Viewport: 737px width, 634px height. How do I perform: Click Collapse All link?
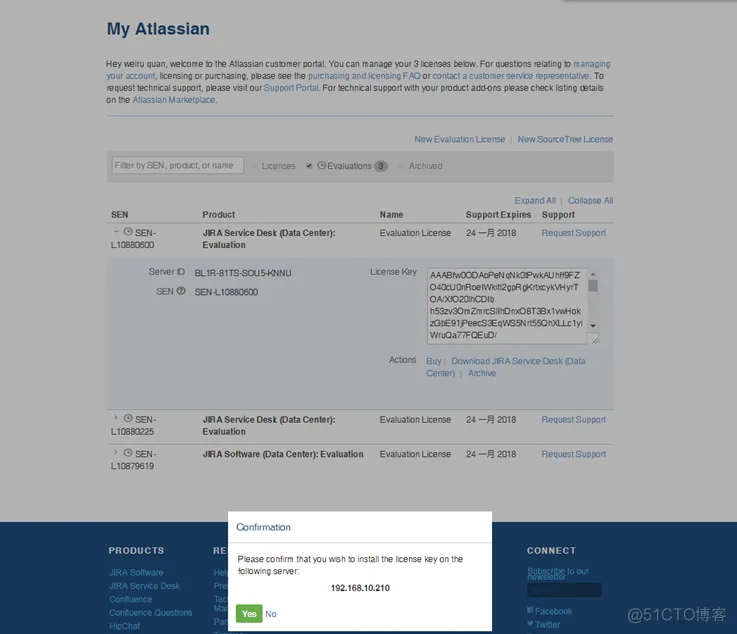pyautogui.click(x=590, y=201)
